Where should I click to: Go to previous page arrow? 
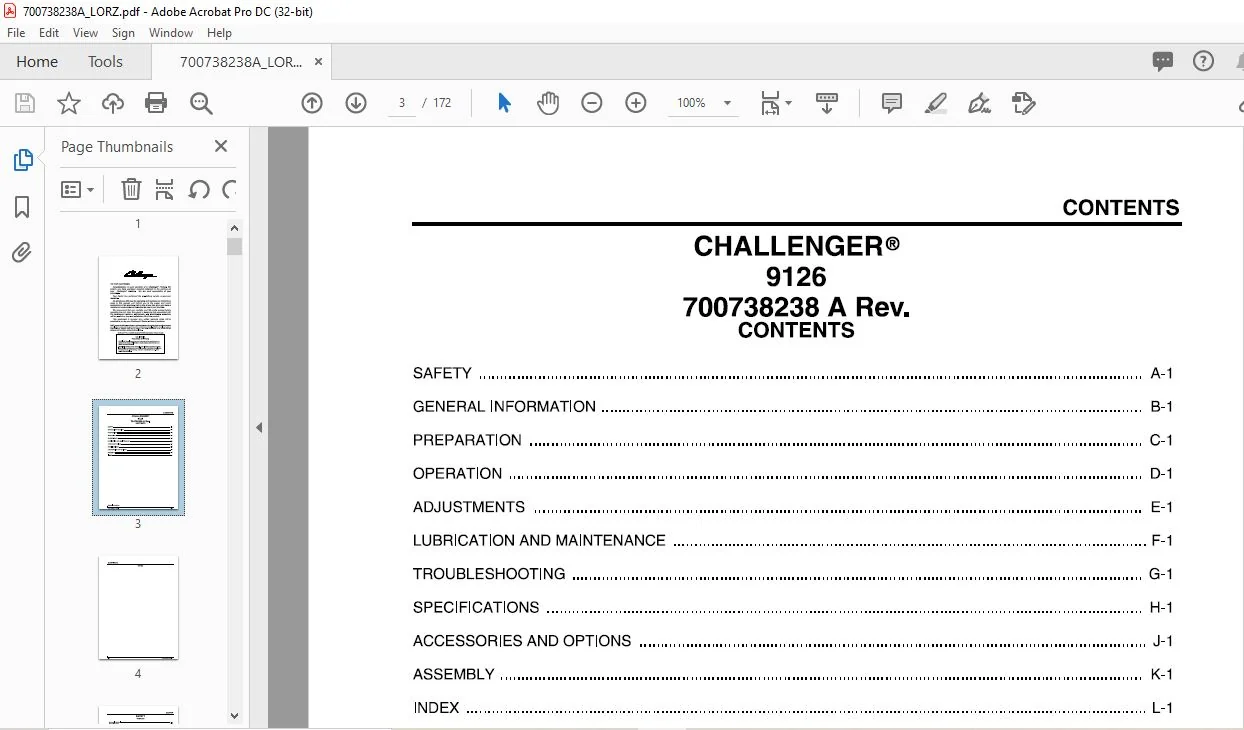click(312, 103)
